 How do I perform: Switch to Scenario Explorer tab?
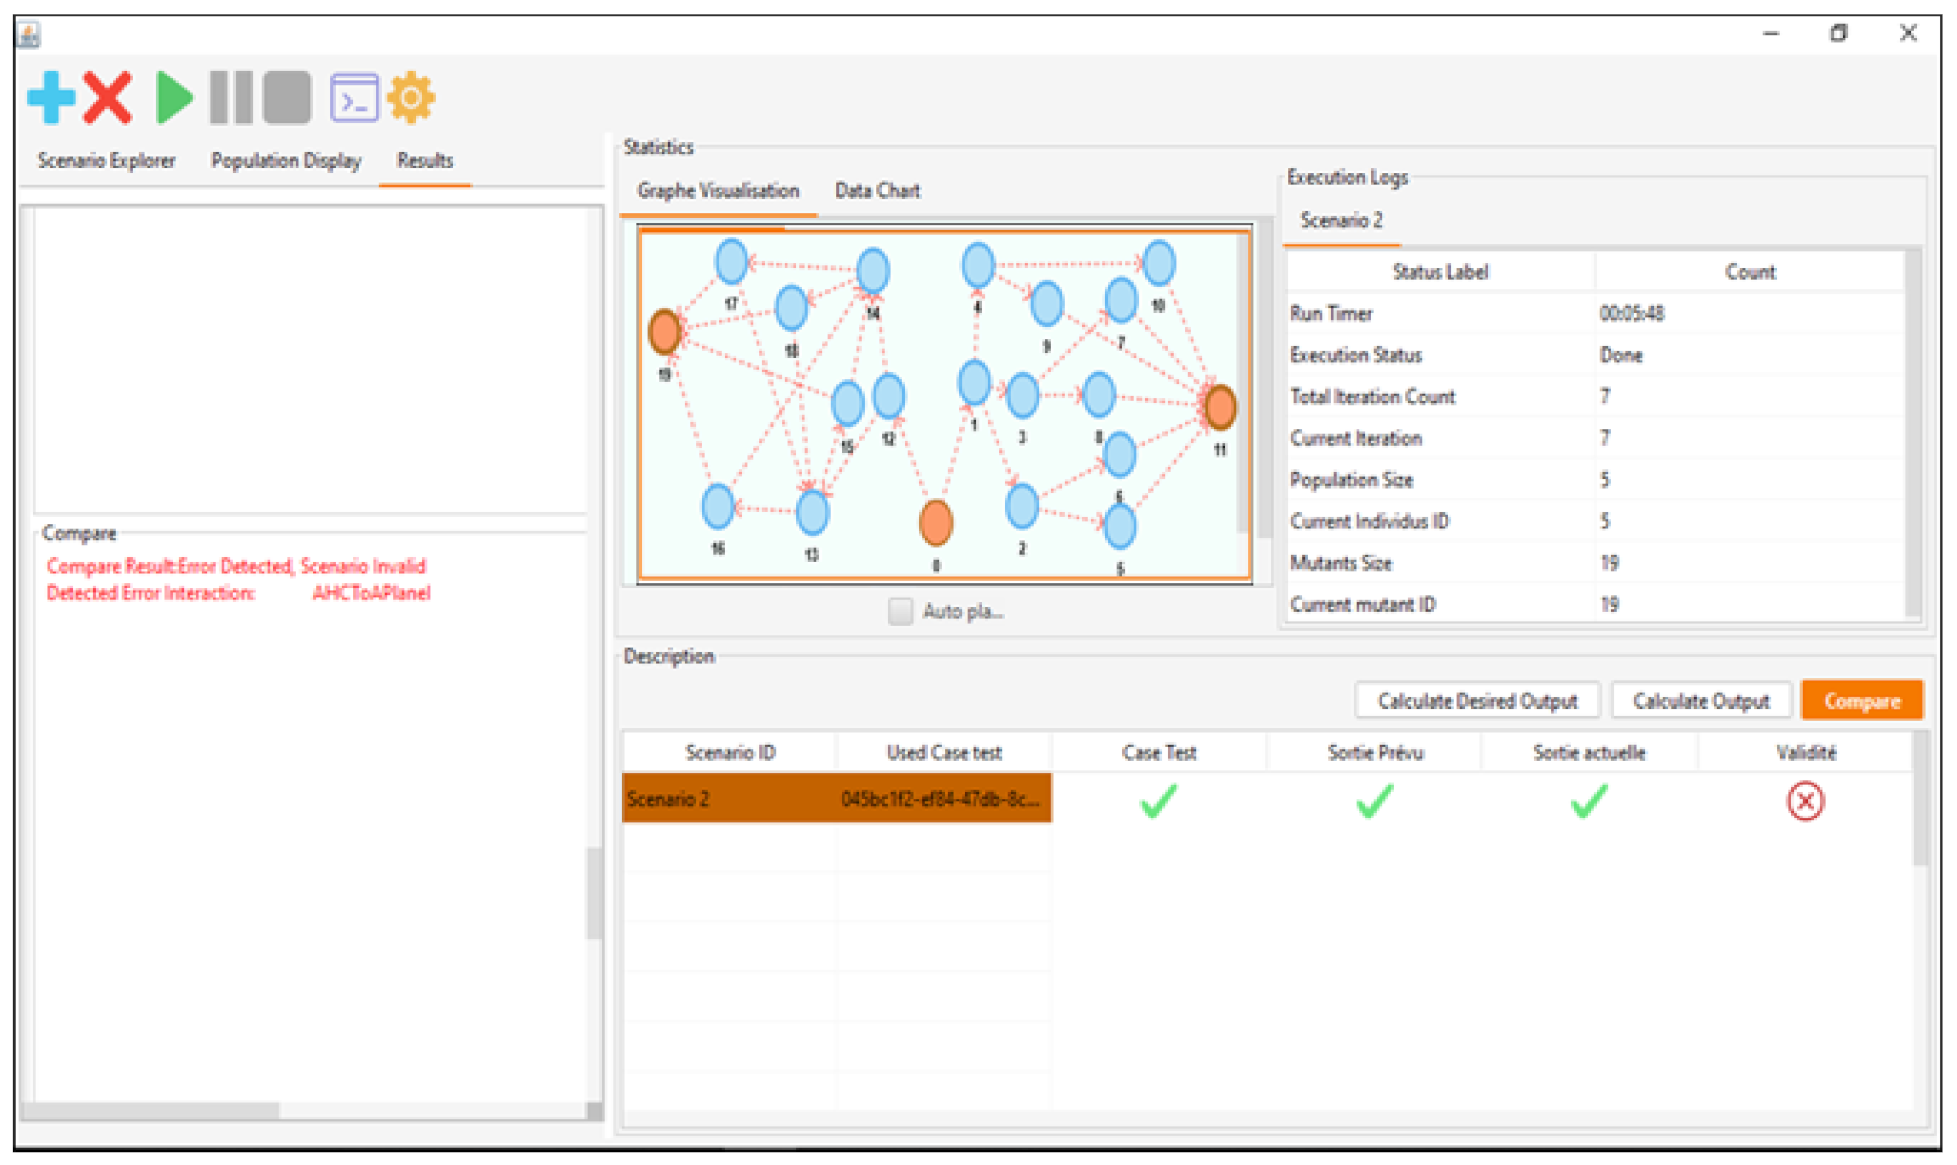(106, 160)
